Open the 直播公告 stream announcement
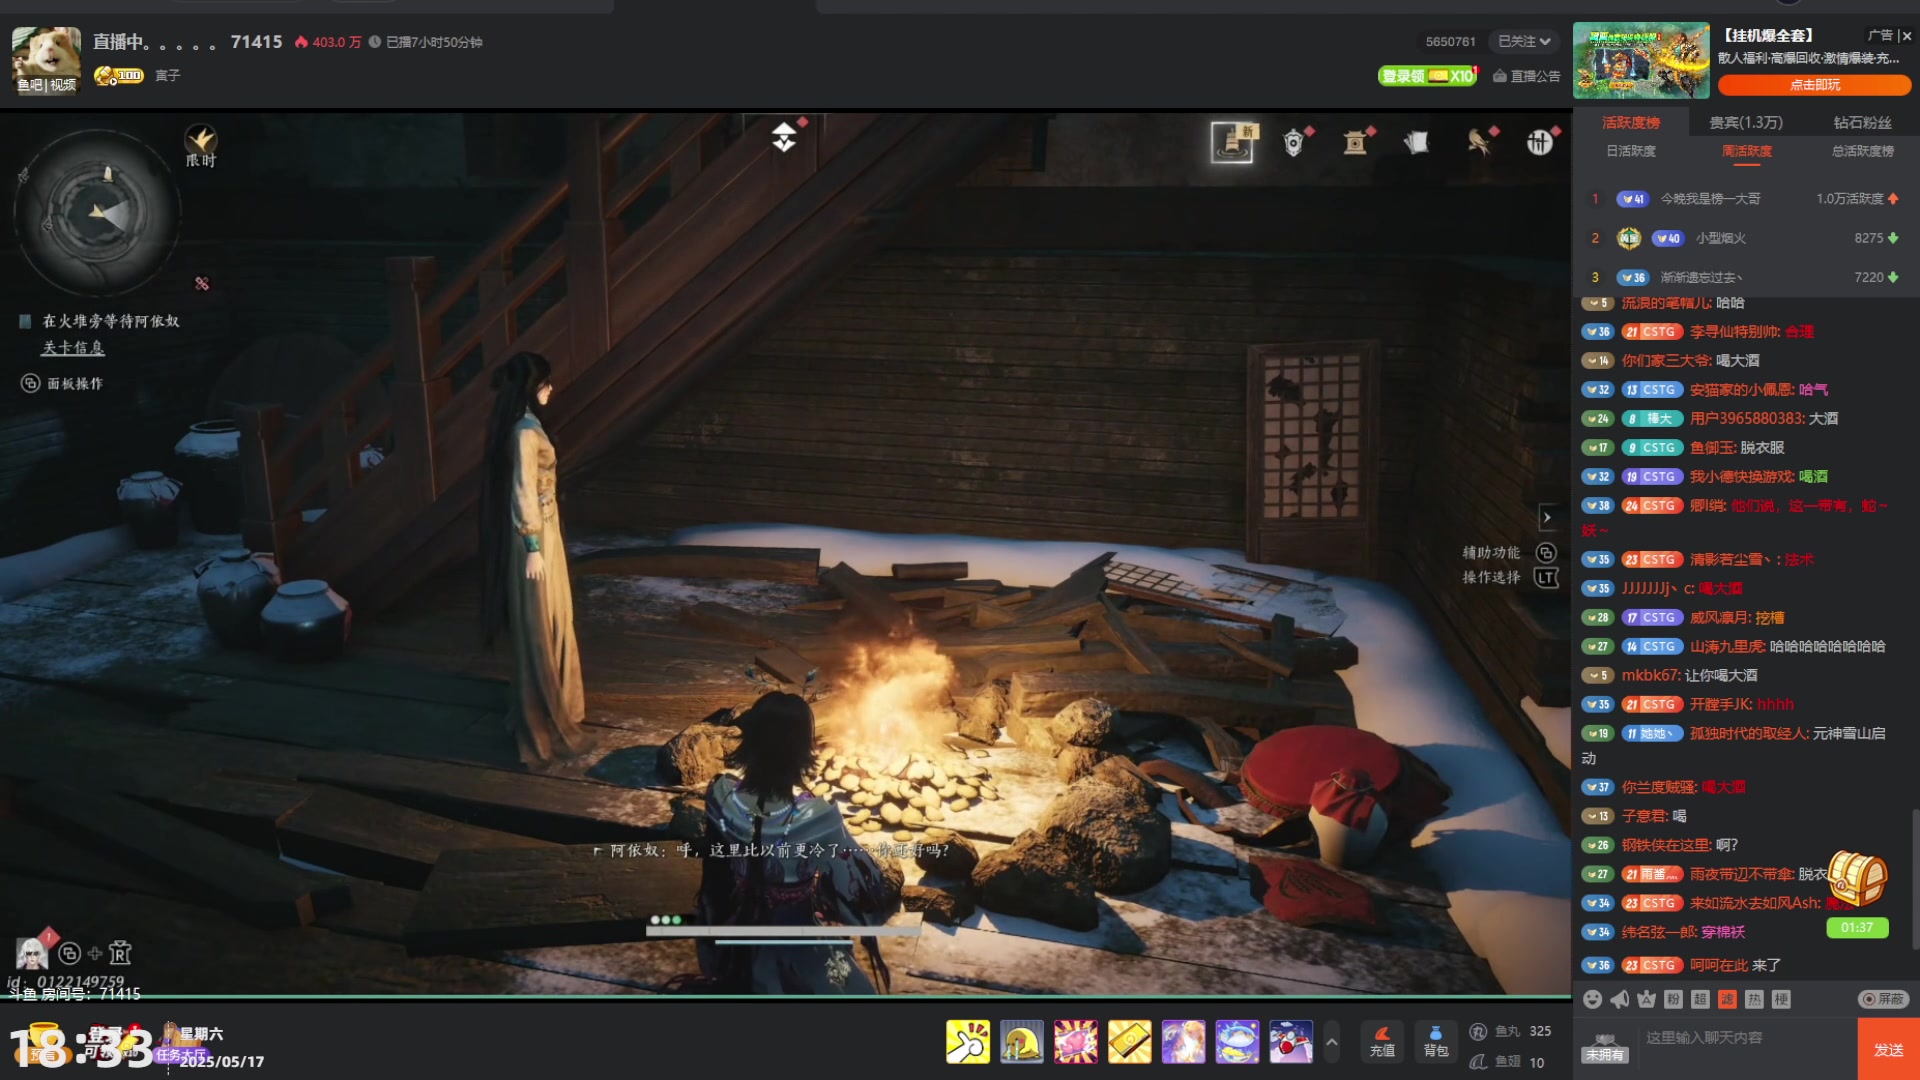The image size is (1920, 1080). [1527, 76]
